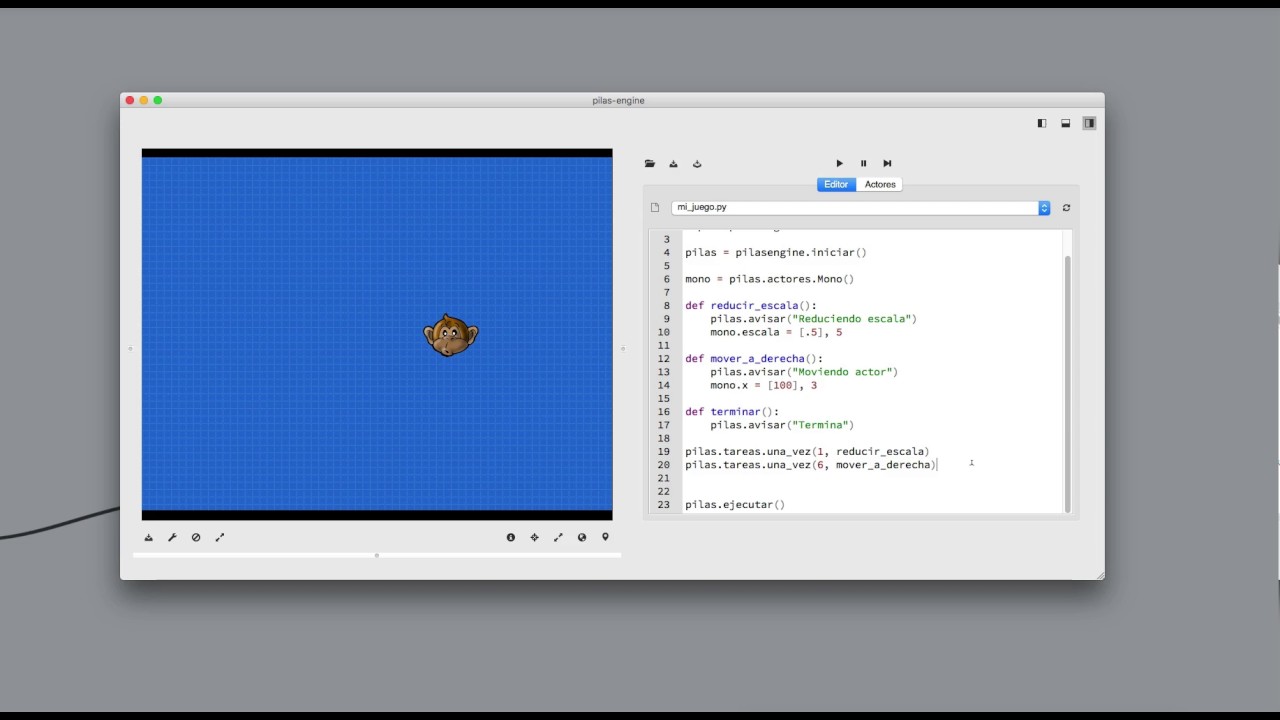
Task: Collapse the left panel with the small arrow
Action: coord(130,349)
